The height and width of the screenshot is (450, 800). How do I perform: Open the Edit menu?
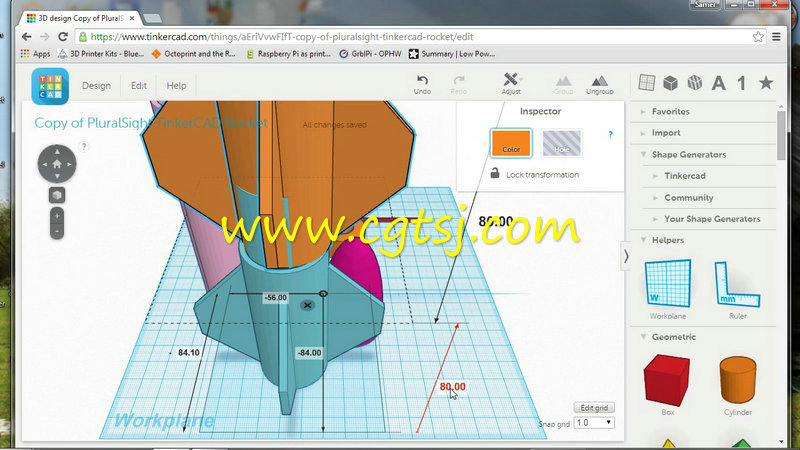coord(139,86)
